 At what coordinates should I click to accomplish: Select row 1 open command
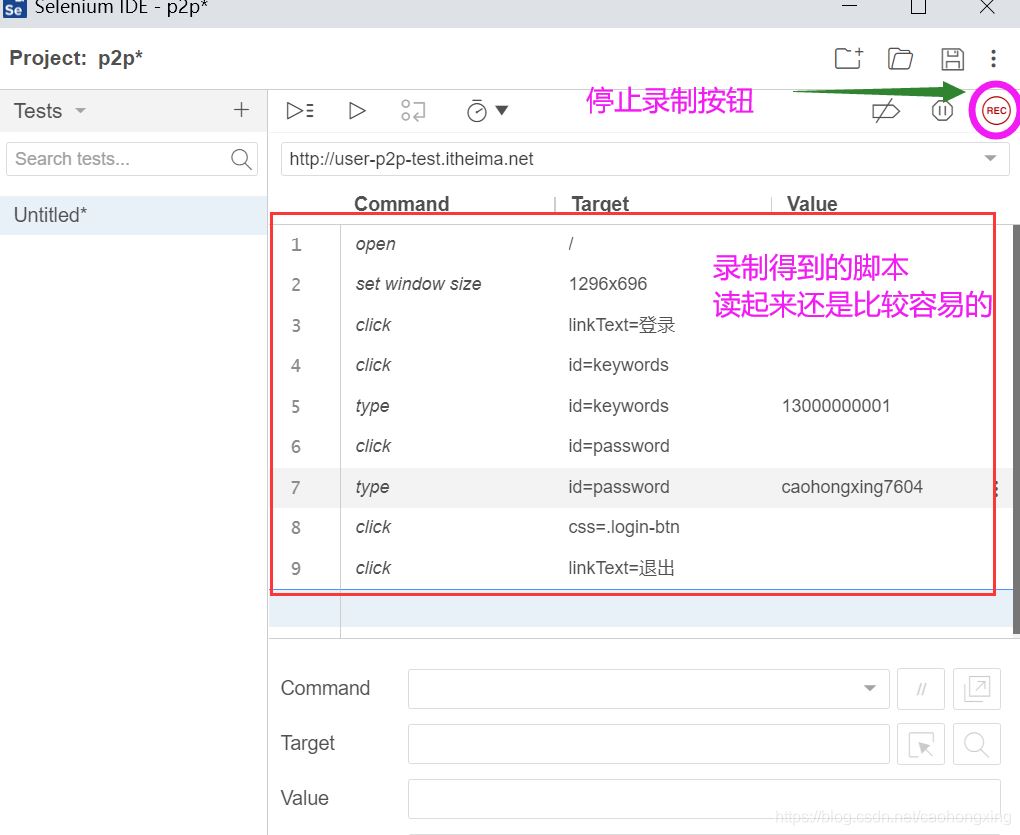641,245
